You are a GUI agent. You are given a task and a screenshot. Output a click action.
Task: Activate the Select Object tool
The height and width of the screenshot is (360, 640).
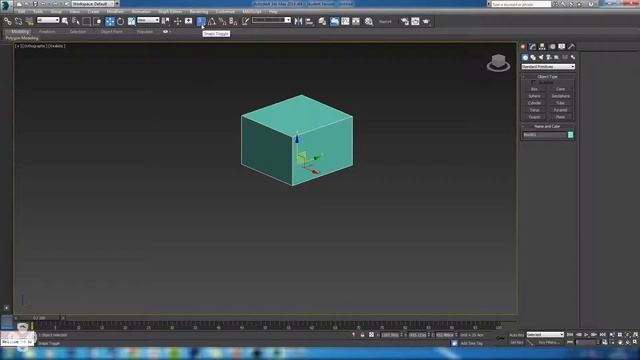65,21
